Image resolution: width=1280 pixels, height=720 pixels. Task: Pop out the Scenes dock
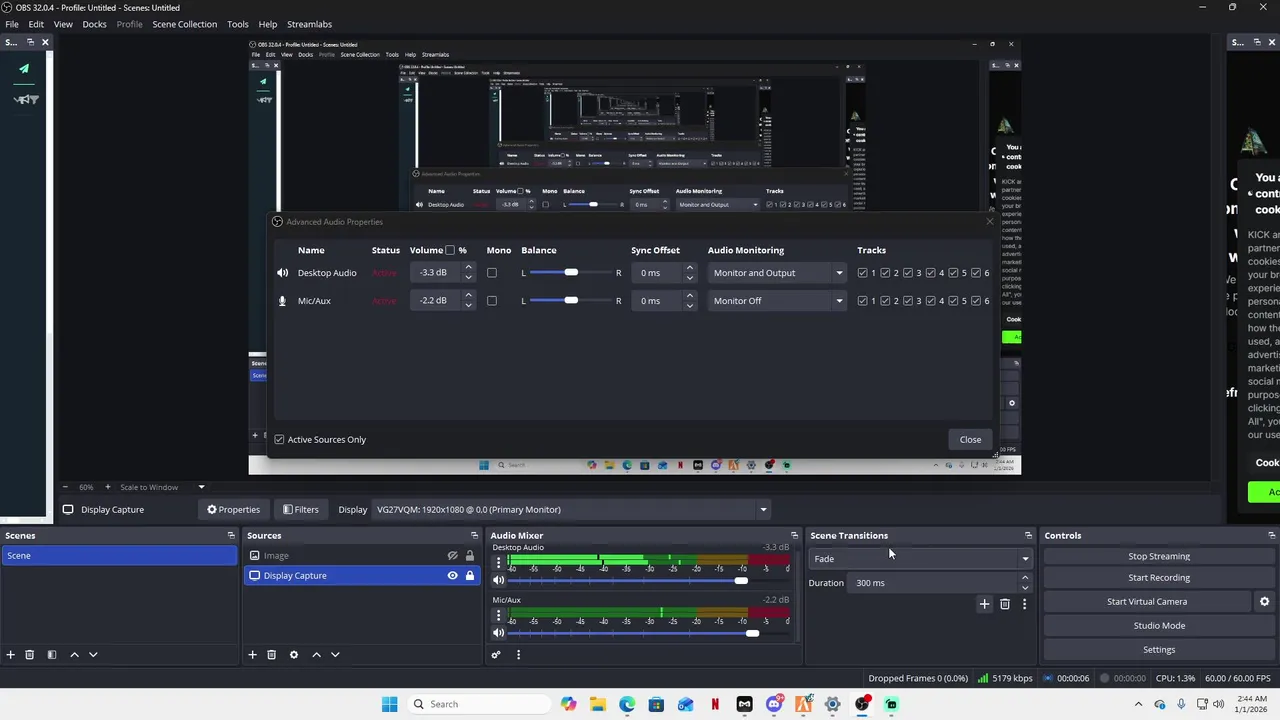coord(231,536)
